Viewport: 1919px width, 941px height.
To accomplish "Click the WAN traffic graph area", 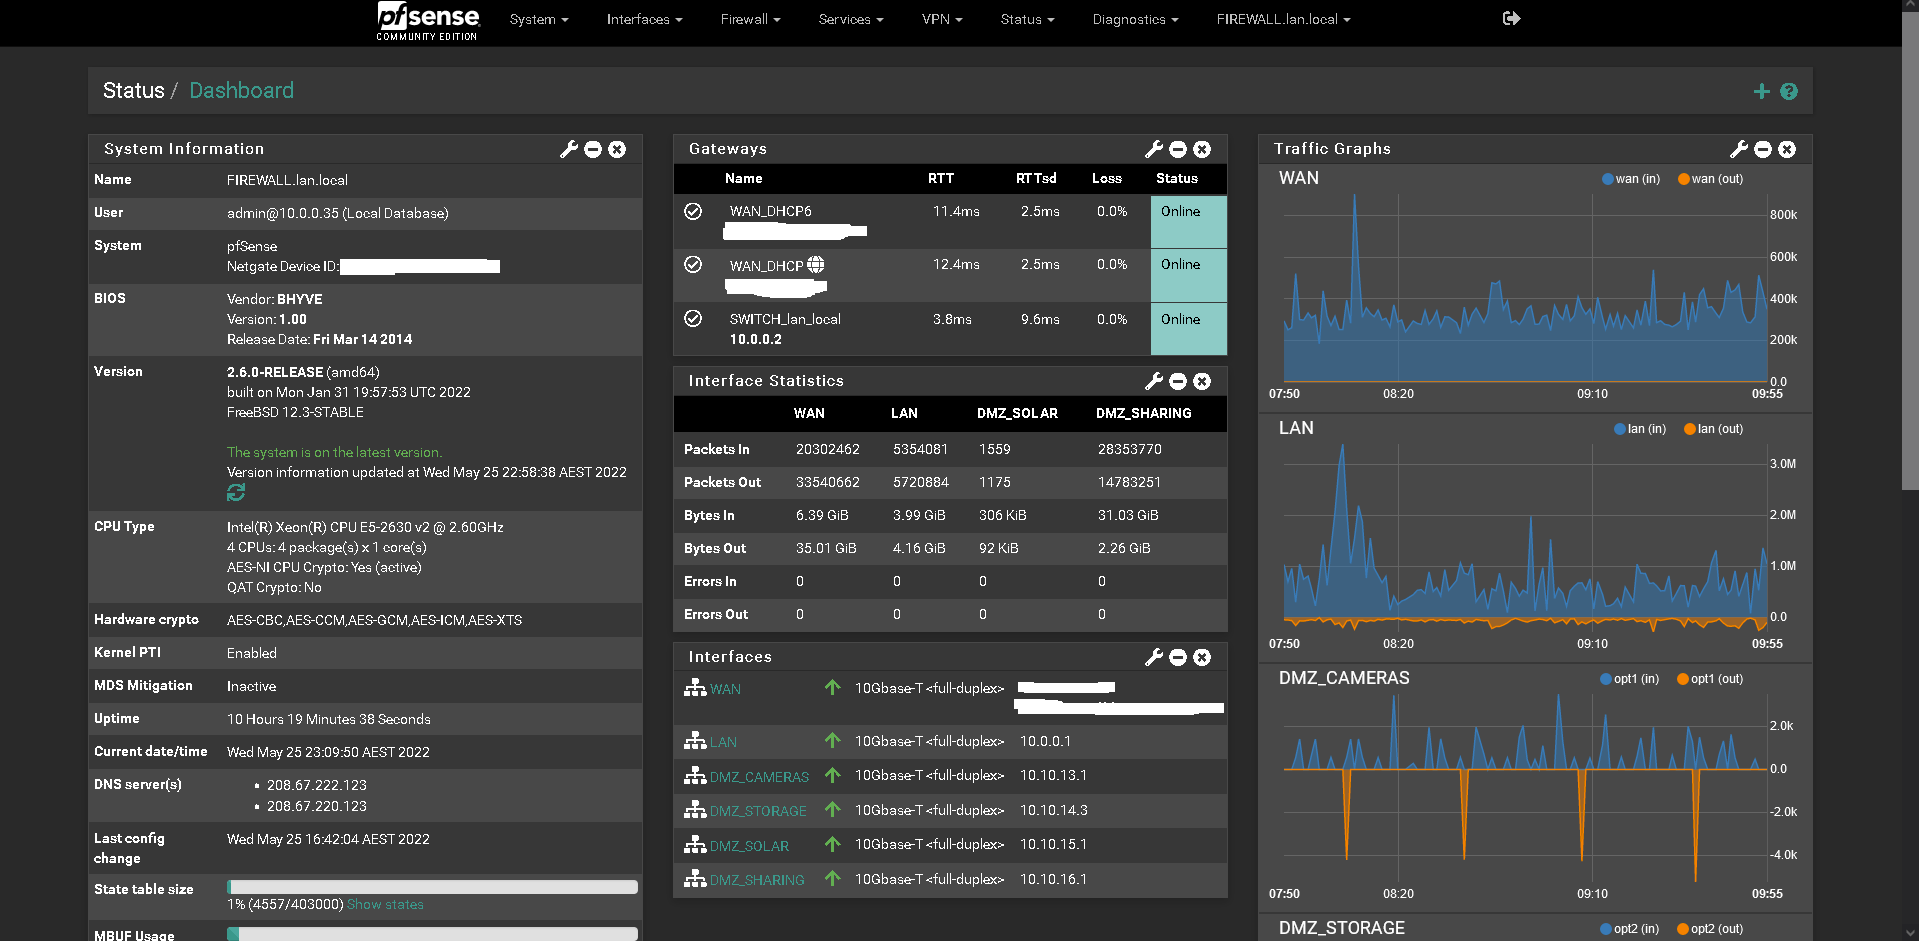I will click(x=1525, y=288).
